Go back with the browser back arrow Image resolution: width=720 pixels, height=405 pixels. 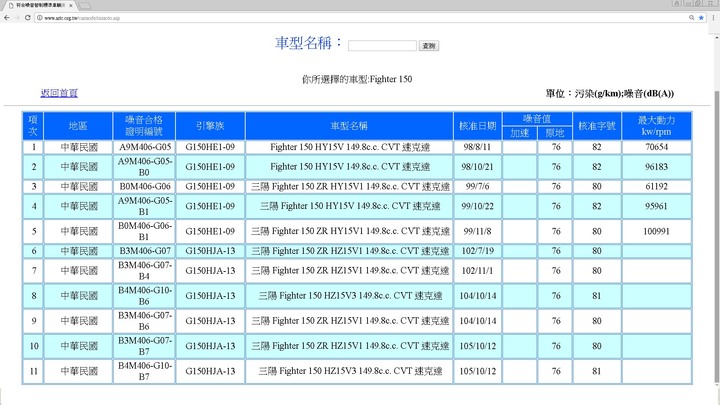click(6, 17)
